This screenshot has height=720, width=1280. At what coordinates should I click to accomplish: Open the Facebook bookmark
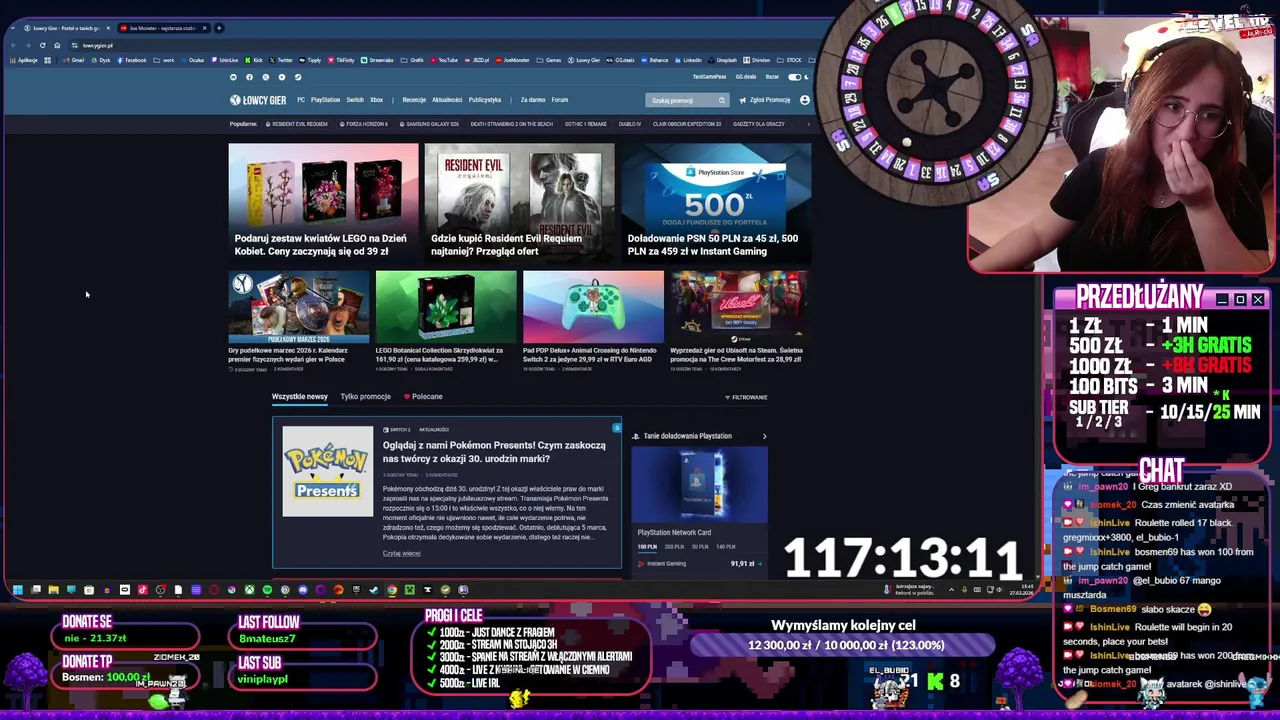click(132, 60)
